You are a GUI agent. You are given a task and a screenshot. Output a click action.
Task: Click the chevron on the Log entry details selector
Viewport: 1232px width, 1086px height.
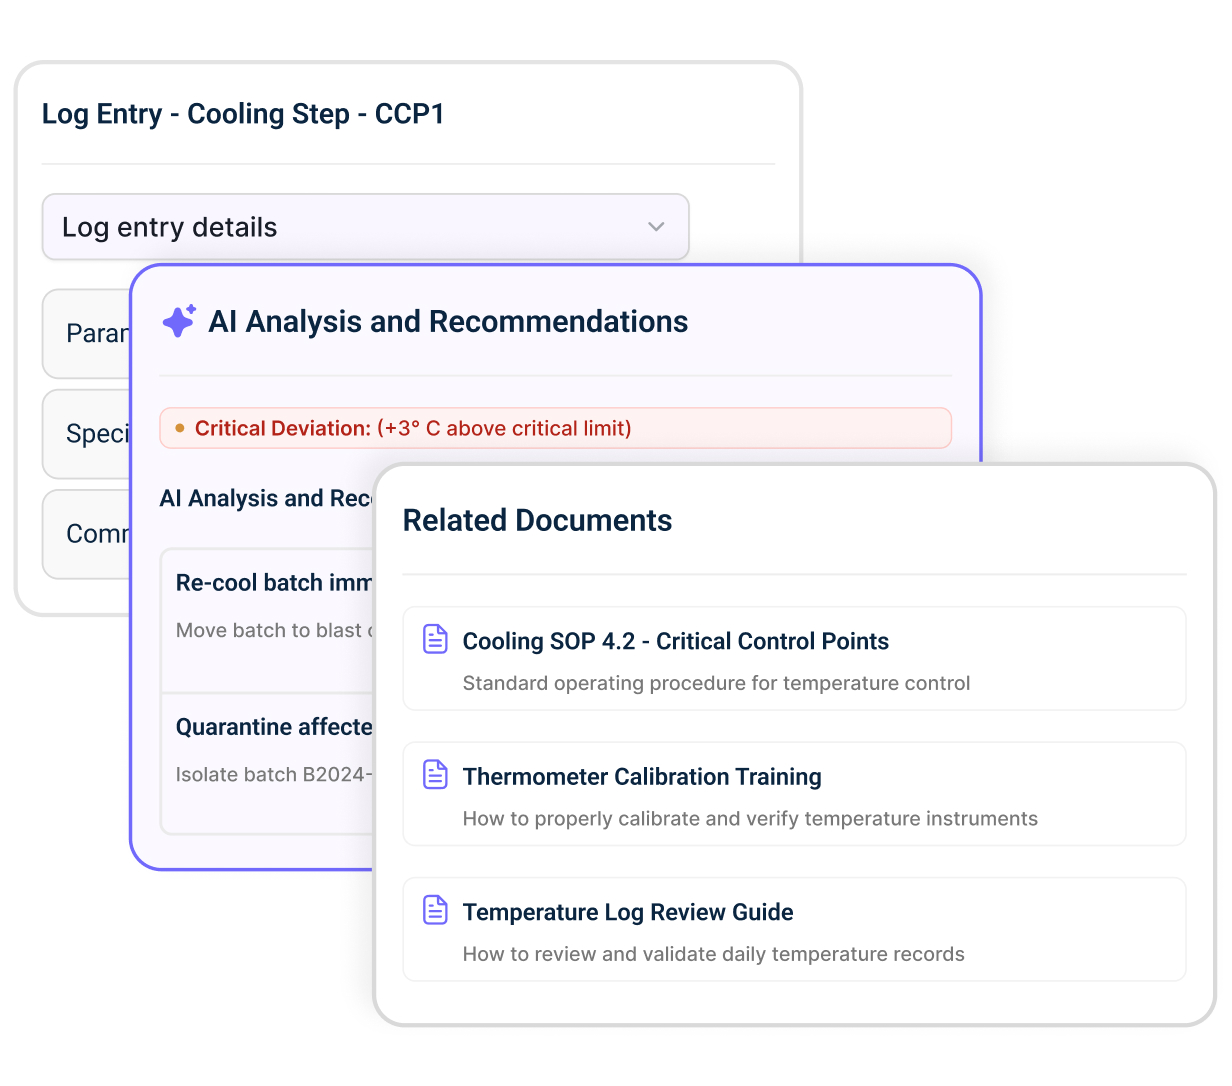pyautogui.click(x=656, y=227)
